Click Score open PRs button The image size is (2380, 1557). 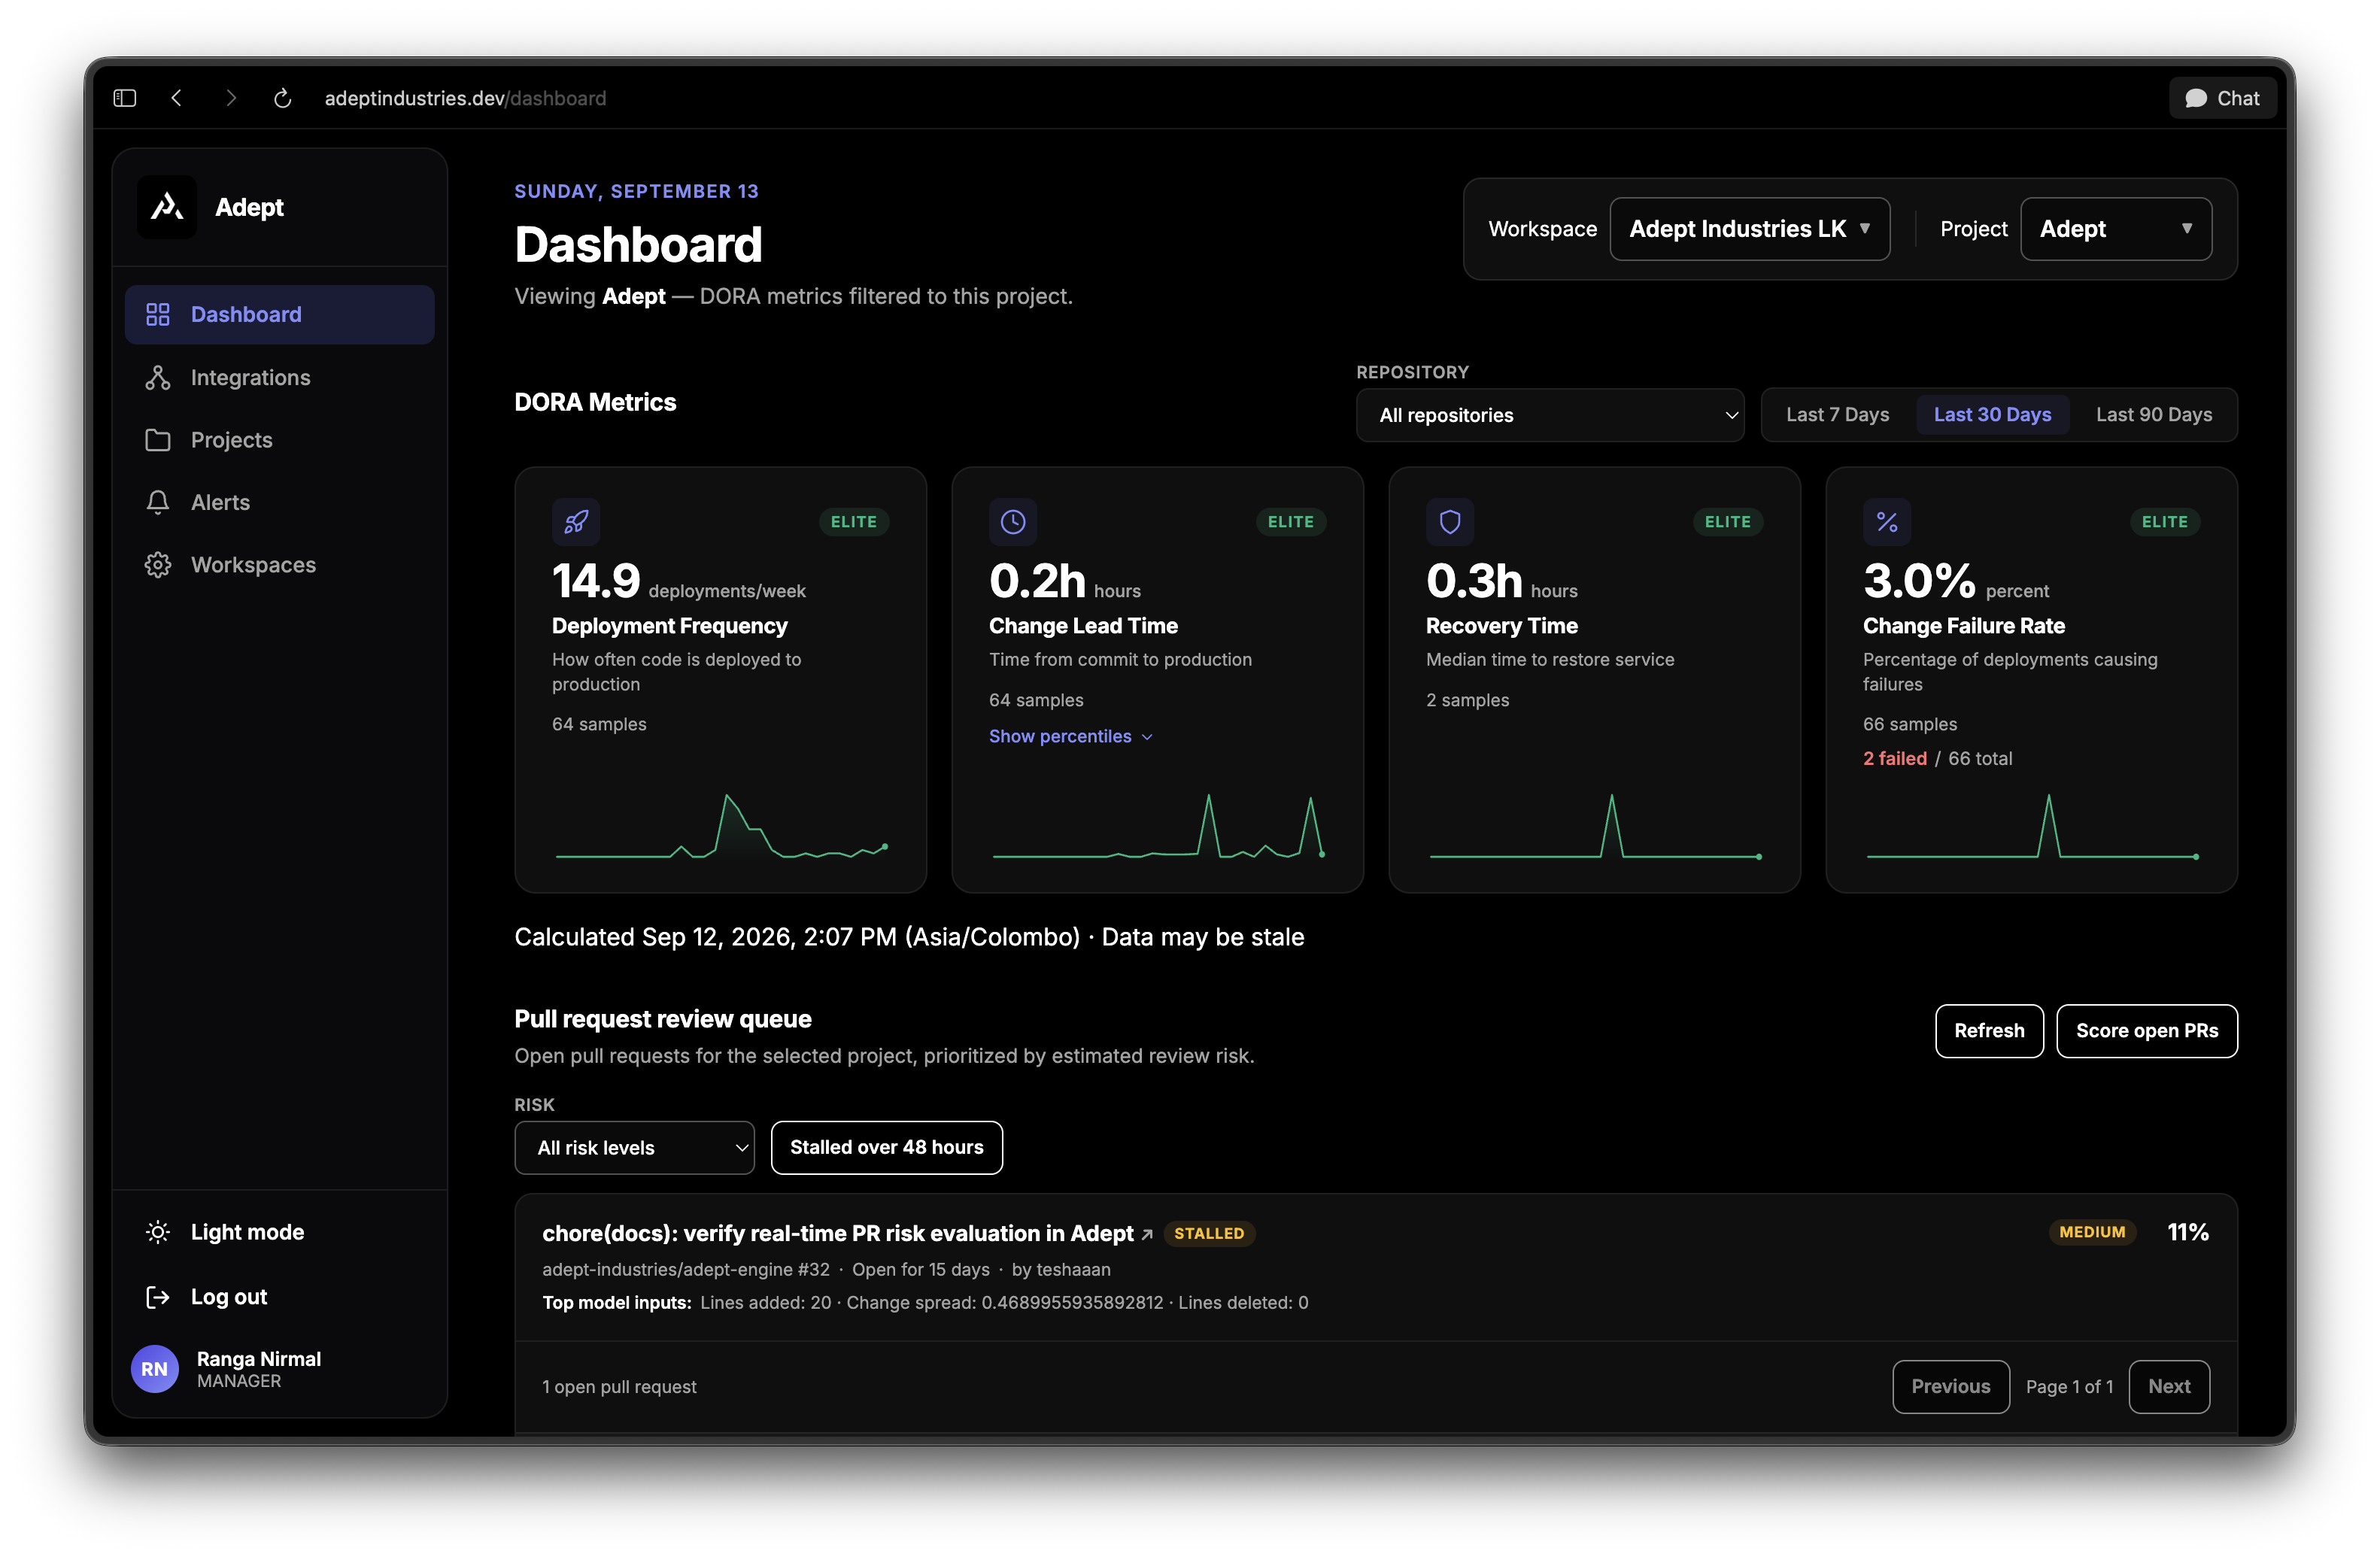tap(2147, 1031)
